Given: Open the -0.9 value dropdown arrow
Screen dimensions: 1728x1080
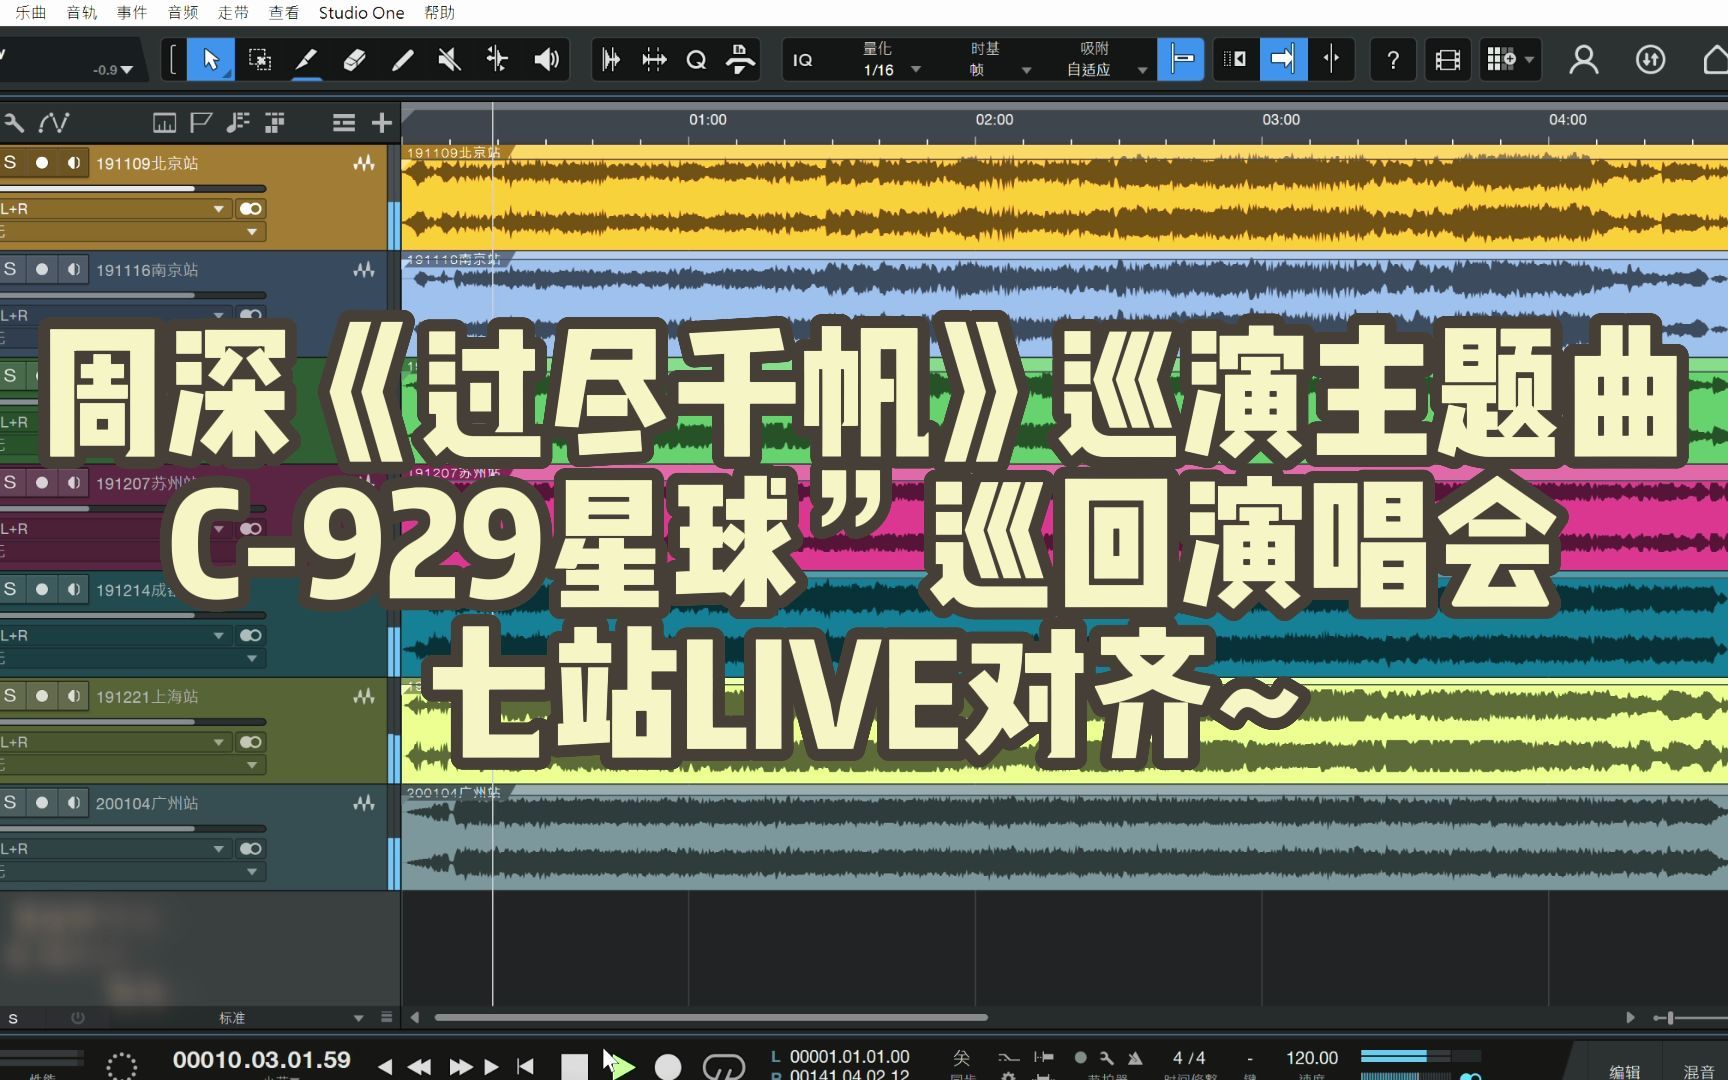Looking at the screenshot, I should click(126, 70).
